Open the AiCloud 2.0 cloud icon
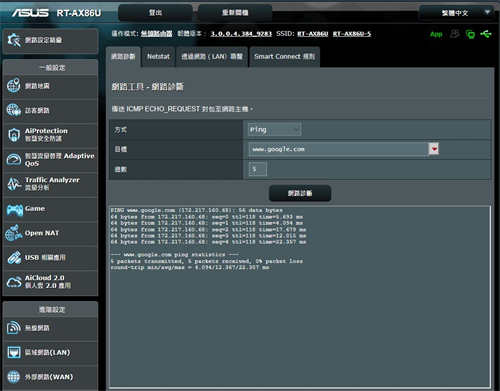Viewport: 500px width, 391px height. pyautogui.click(x=14, y=282)
